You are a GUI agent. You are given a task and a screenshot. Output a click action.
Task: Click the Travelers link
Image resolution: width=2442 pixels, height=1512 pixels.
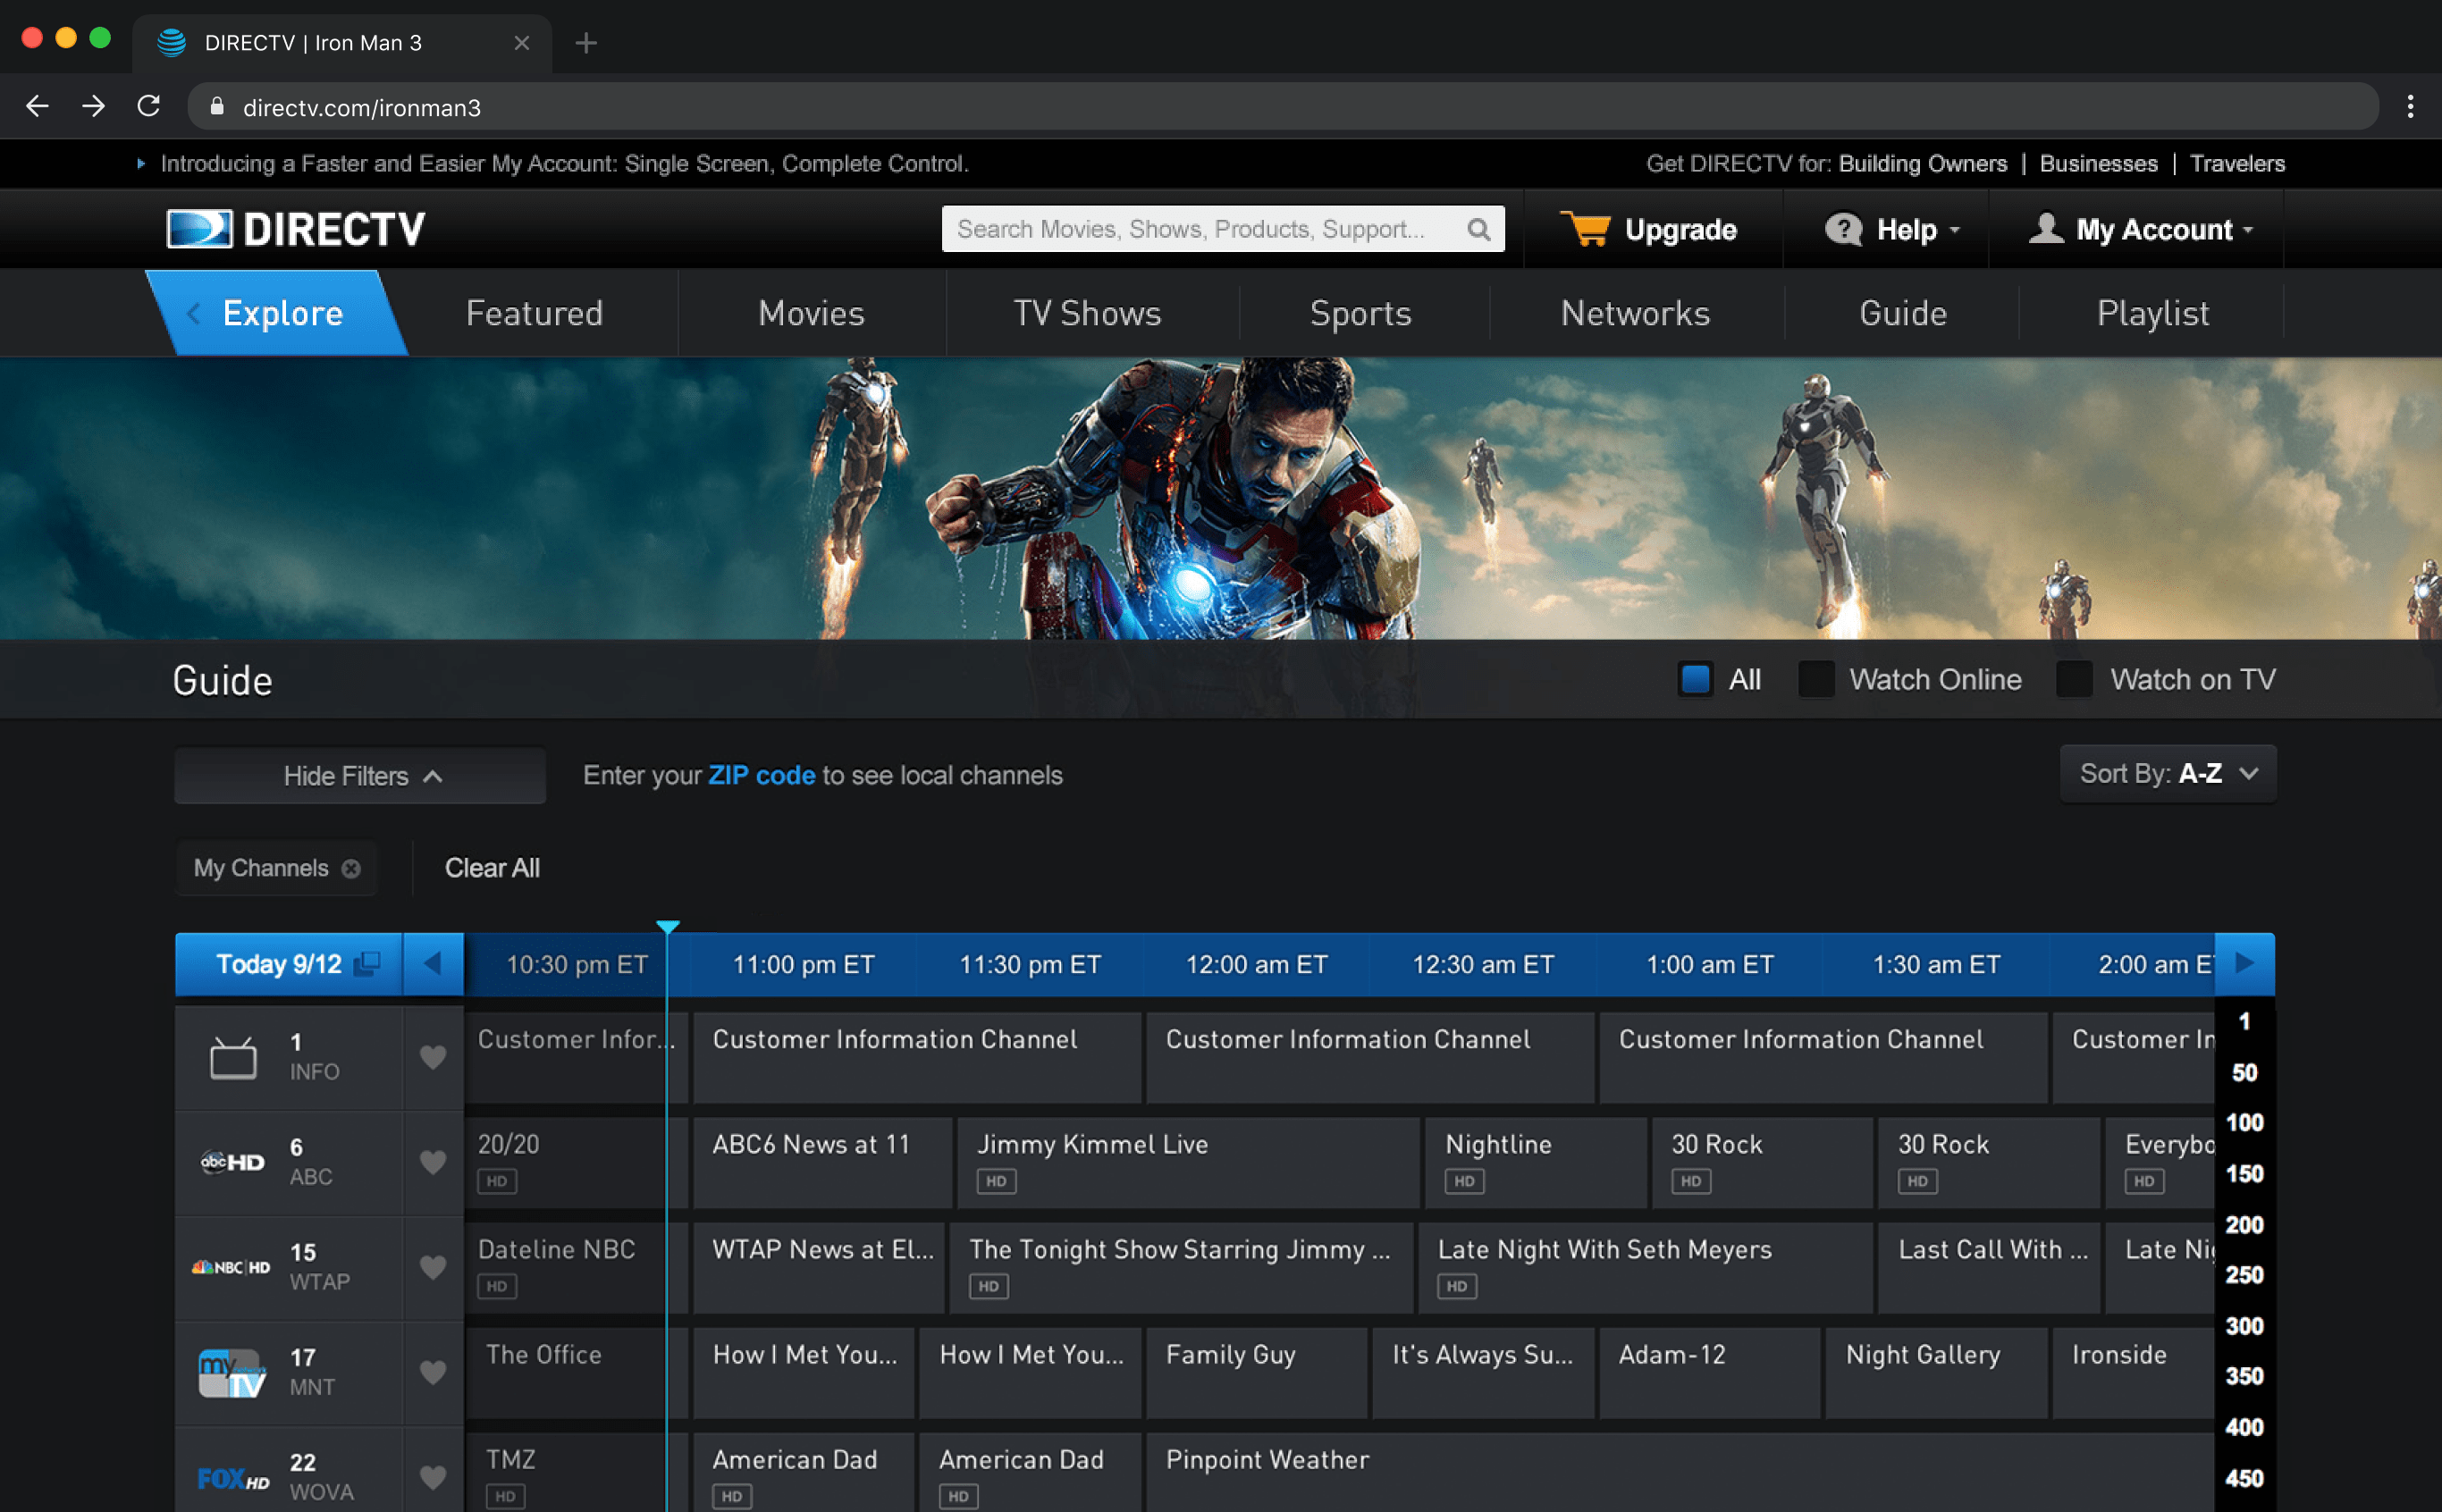pyautogui.click(x=2237, y=163)
